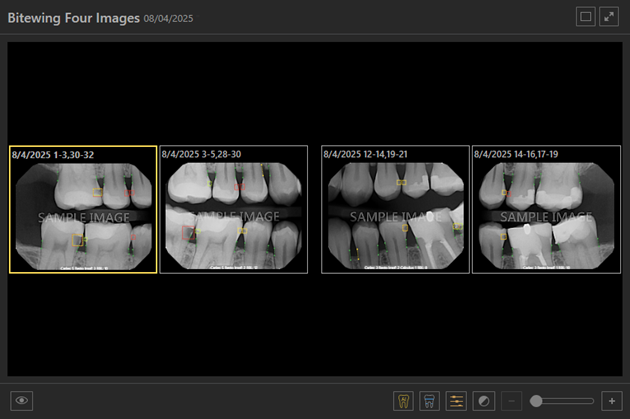Click the zoom out minus button

coord(511,400)
